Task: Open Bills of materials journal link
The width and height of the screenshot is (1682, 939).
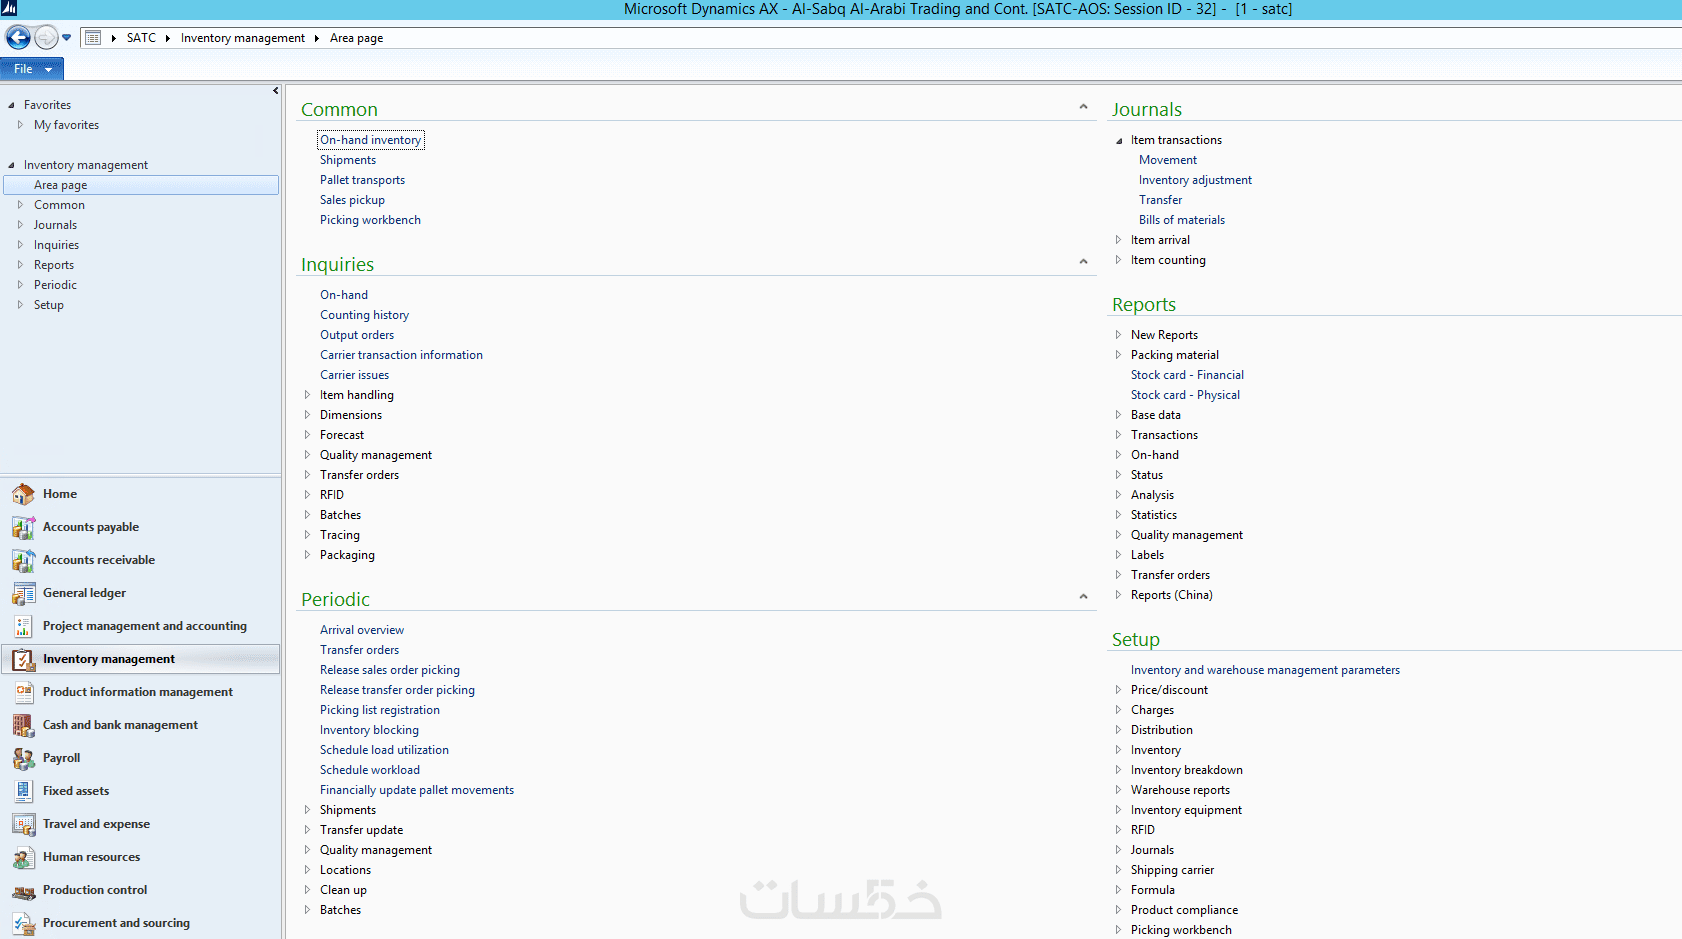Action: (x=1182, y=220)
